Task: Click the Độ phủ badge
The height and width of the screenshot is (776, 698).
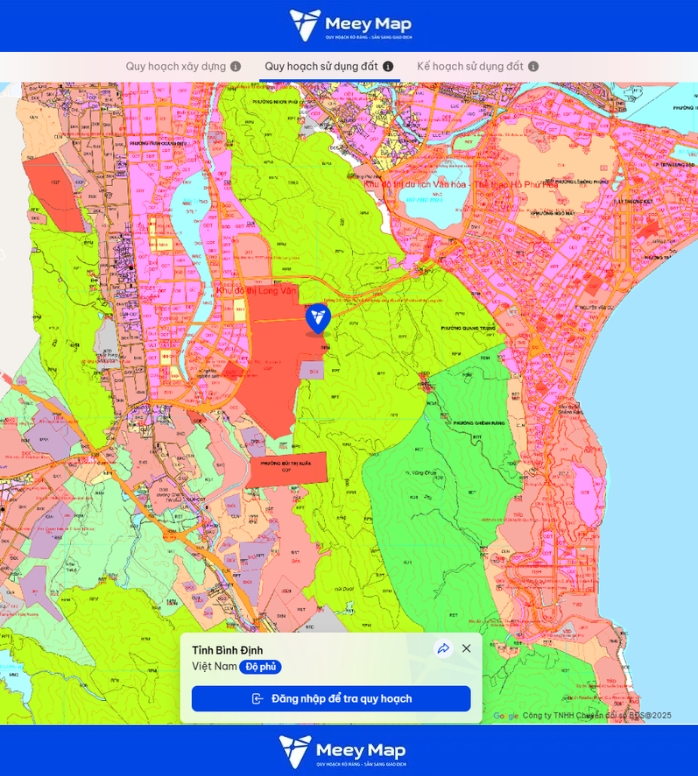Action: 261,667
